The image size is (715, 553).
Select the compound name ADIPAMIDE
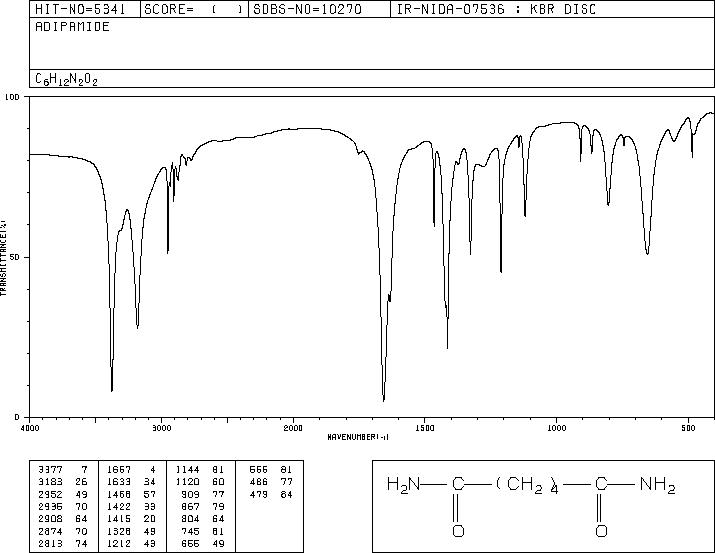tap(72, 27)
